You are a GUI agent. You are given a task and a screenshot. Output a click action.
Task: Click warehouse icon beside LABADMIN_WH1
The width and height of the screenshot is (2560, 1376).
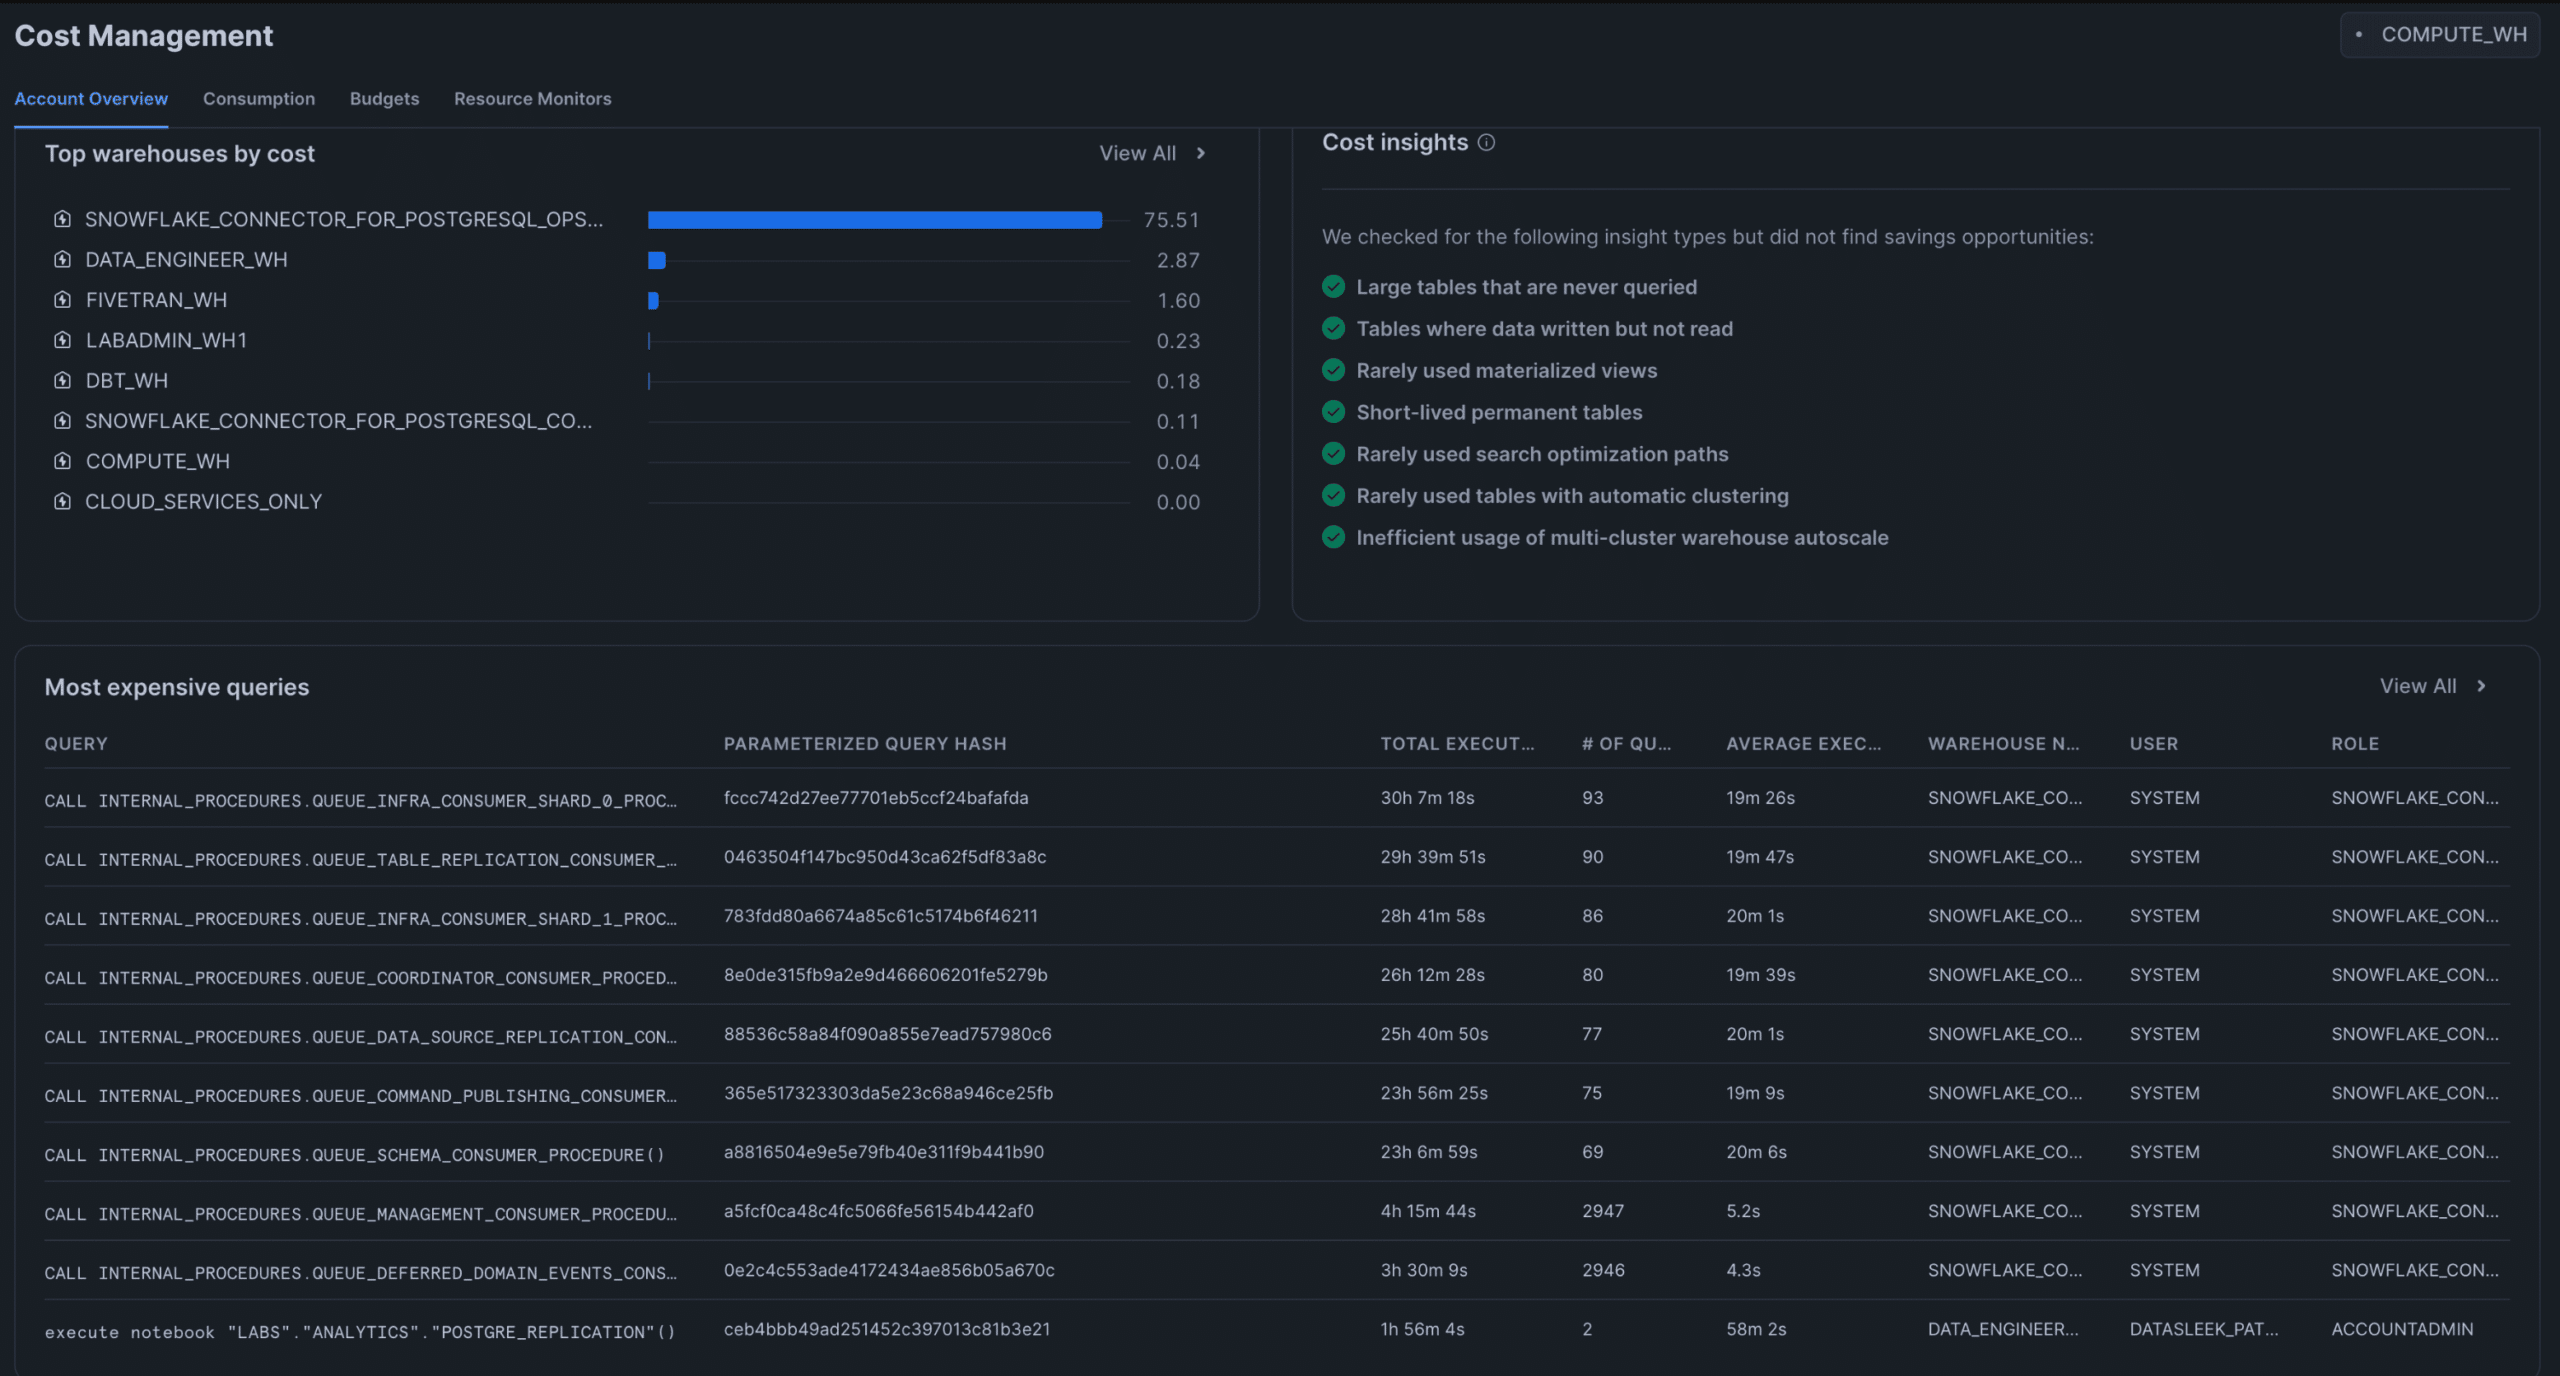click(x=62, y=340)
